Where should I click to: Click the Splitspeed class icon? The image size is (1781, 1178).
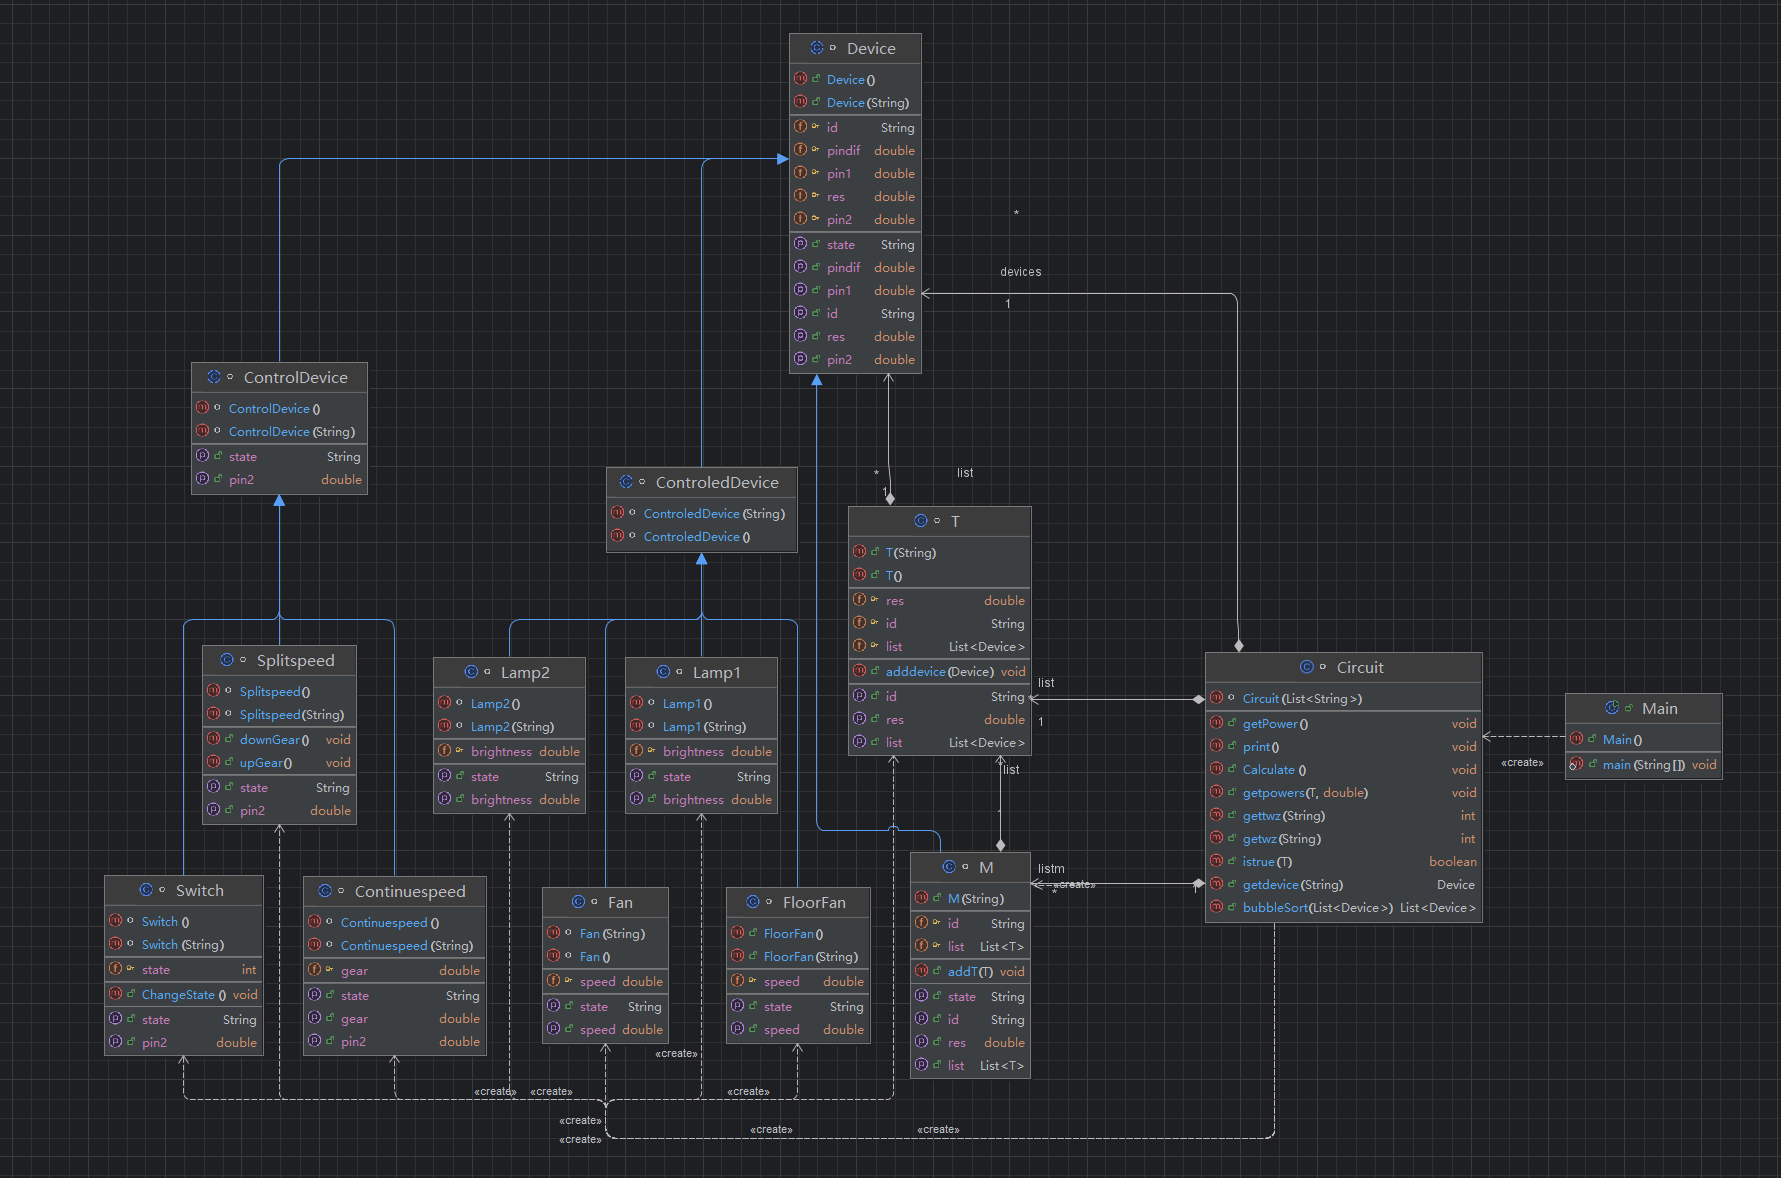(x=227, y=660)
